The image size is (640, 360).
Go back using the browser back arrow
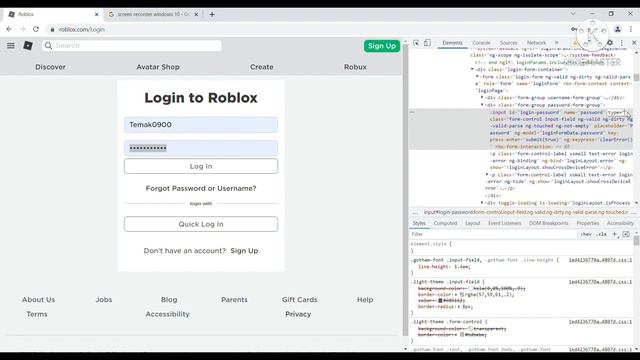coord(9,29)
